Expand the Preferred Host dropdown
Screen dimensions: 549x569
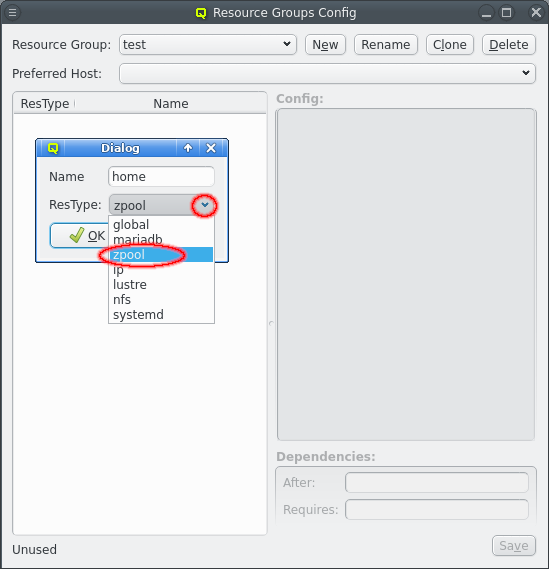click(x=327, y=73)
